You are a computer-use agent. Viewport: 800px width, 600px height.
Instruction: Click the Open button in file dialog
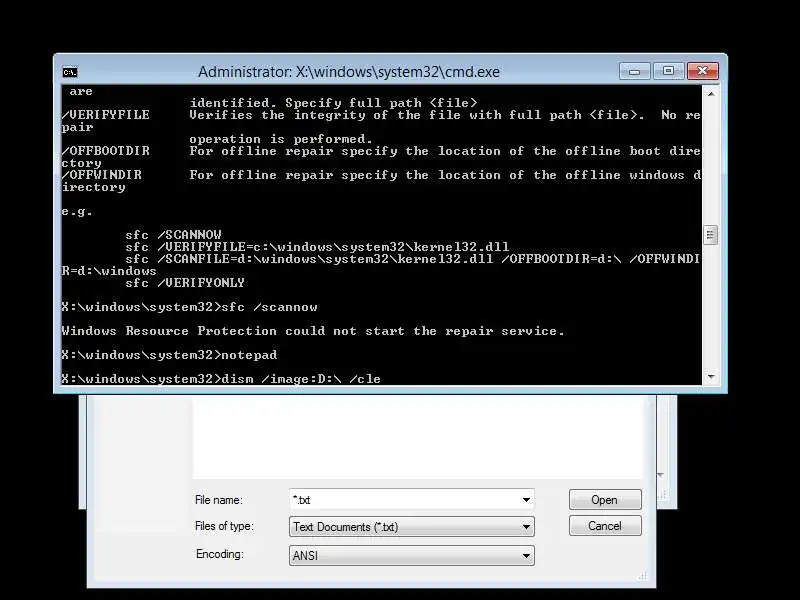click(605, 499)
